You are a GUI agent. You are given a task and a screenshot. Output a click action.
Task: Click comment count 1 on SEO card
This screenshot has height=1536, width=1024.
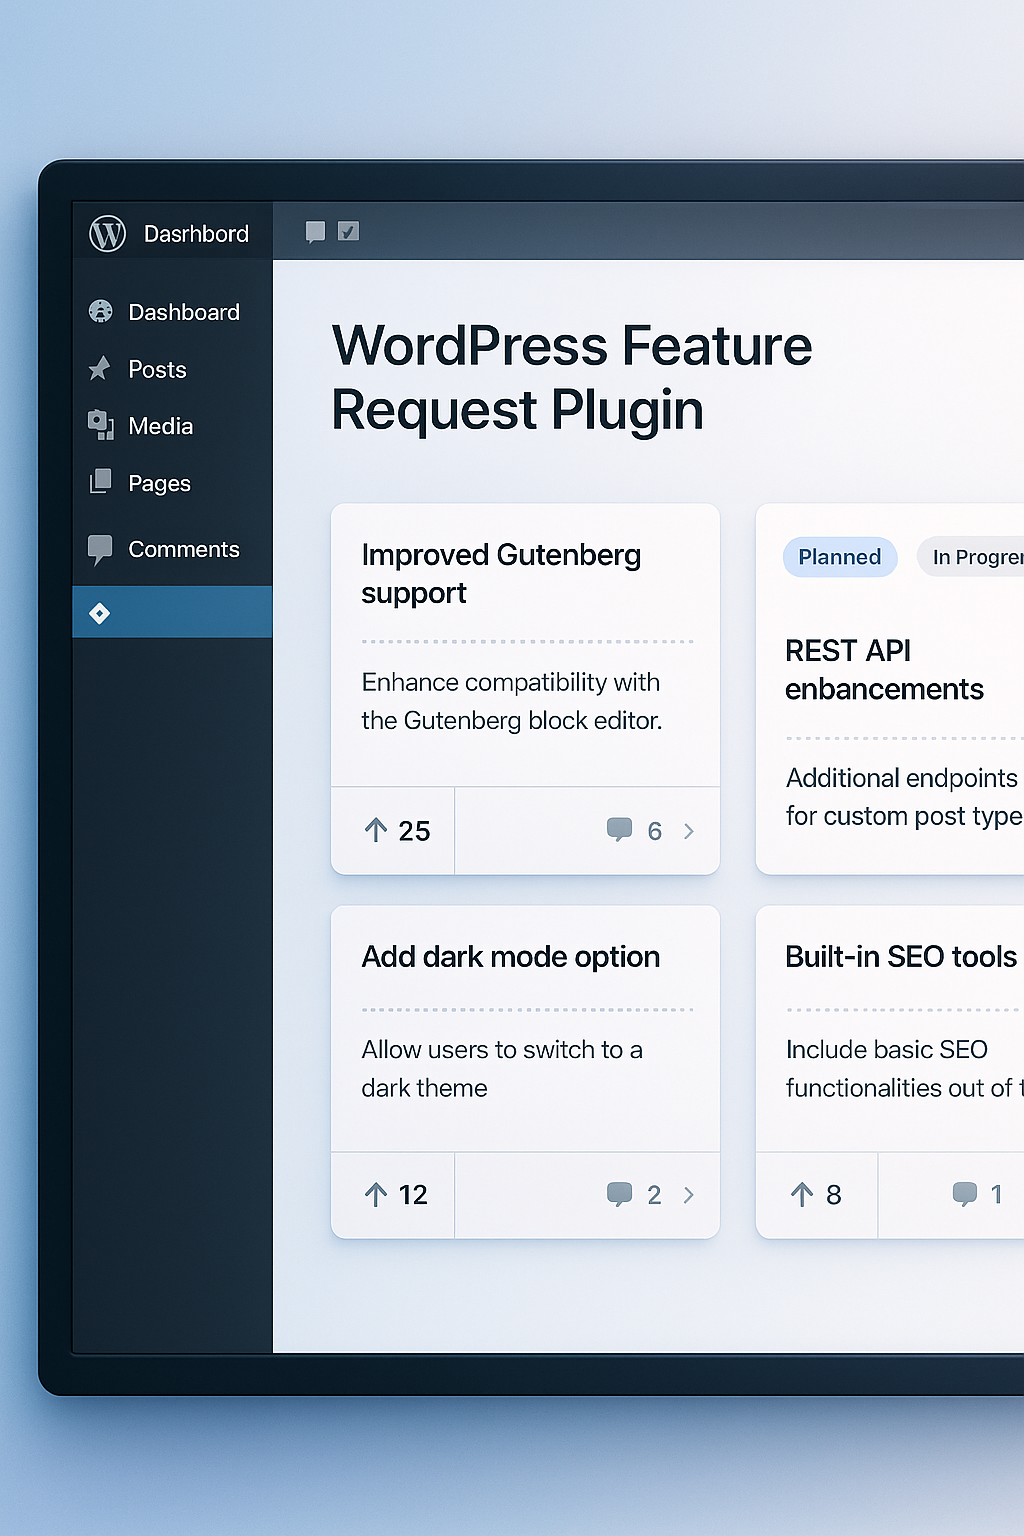996,1194
